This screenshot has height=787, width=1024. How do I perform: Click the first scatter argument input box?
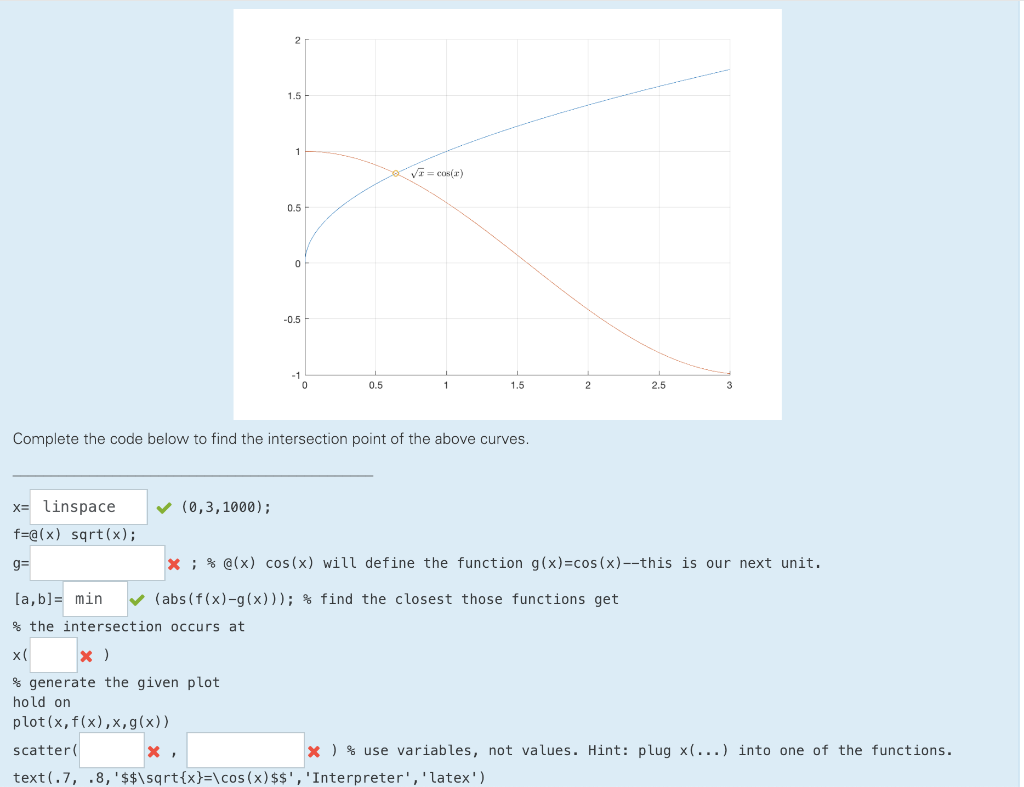tap(111, 749)
